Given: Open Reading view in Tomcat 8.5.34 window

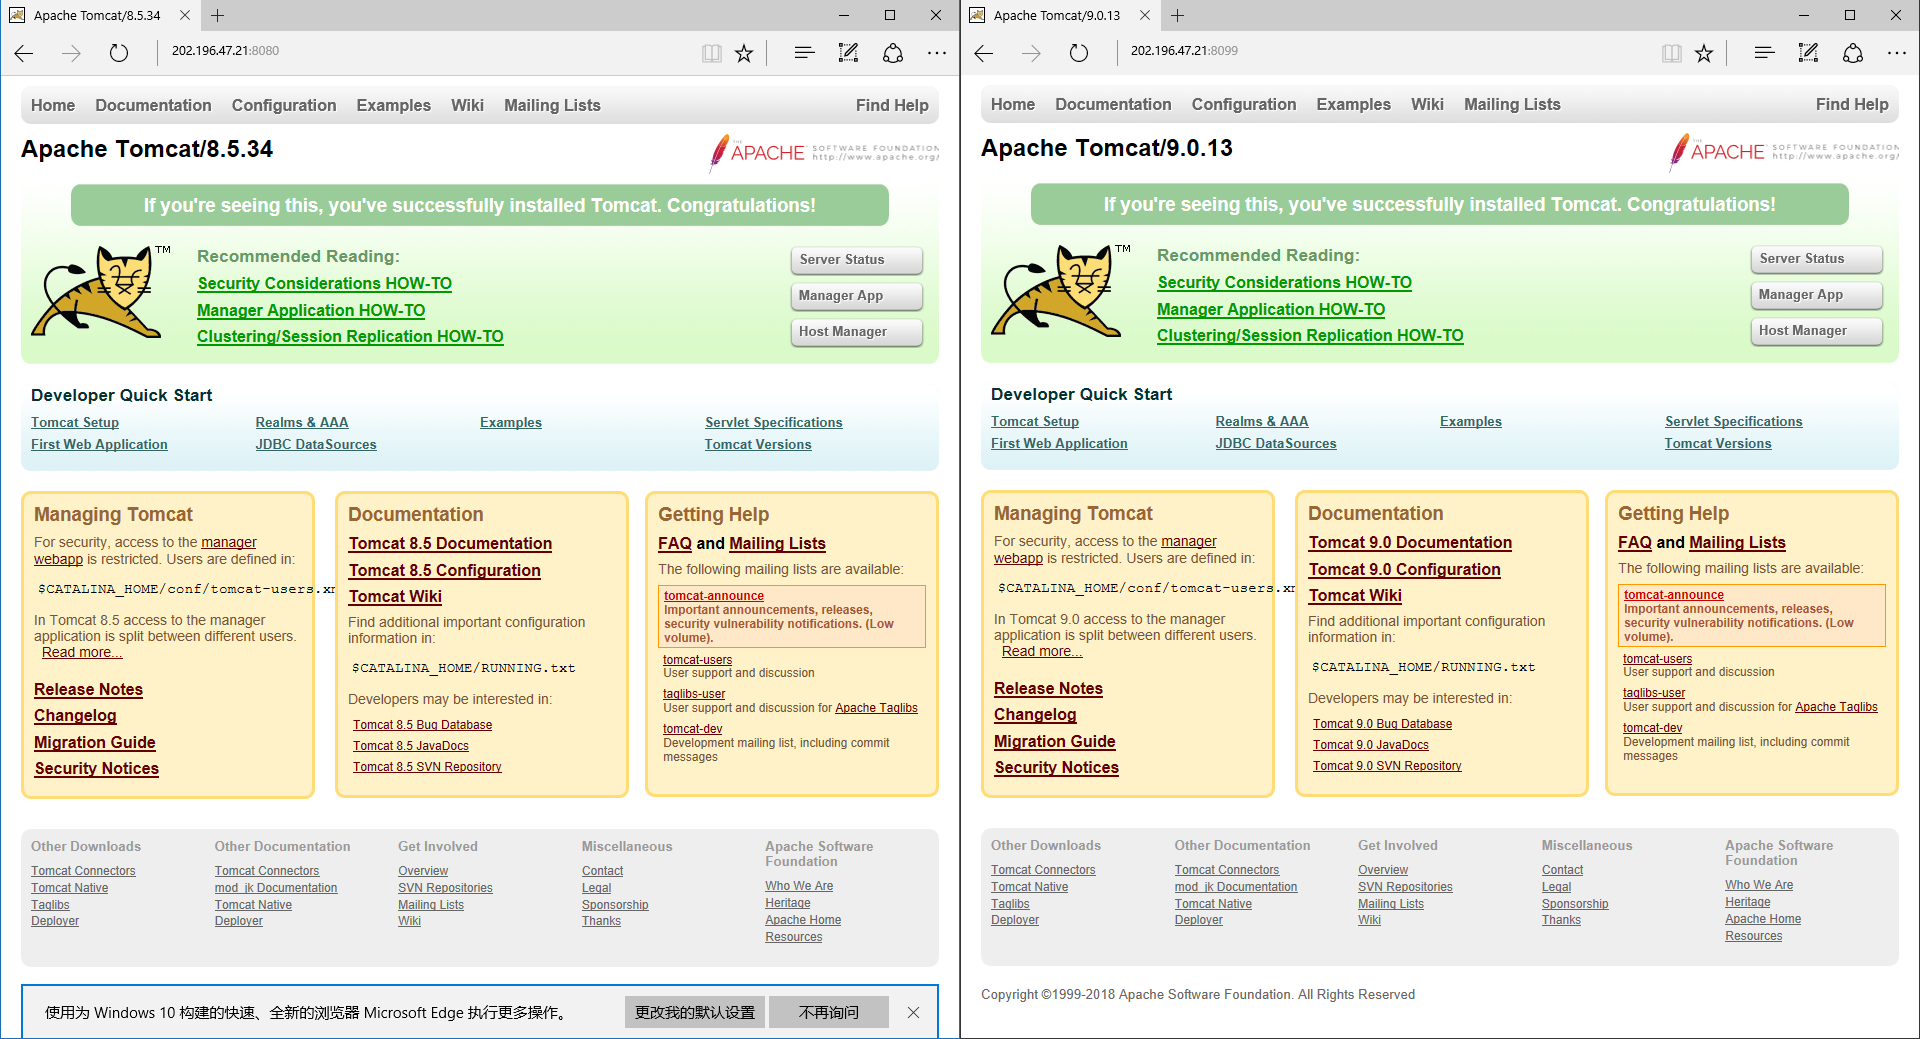Looking at the screenshot, I should pyautogui.click(x=711, y=53).
